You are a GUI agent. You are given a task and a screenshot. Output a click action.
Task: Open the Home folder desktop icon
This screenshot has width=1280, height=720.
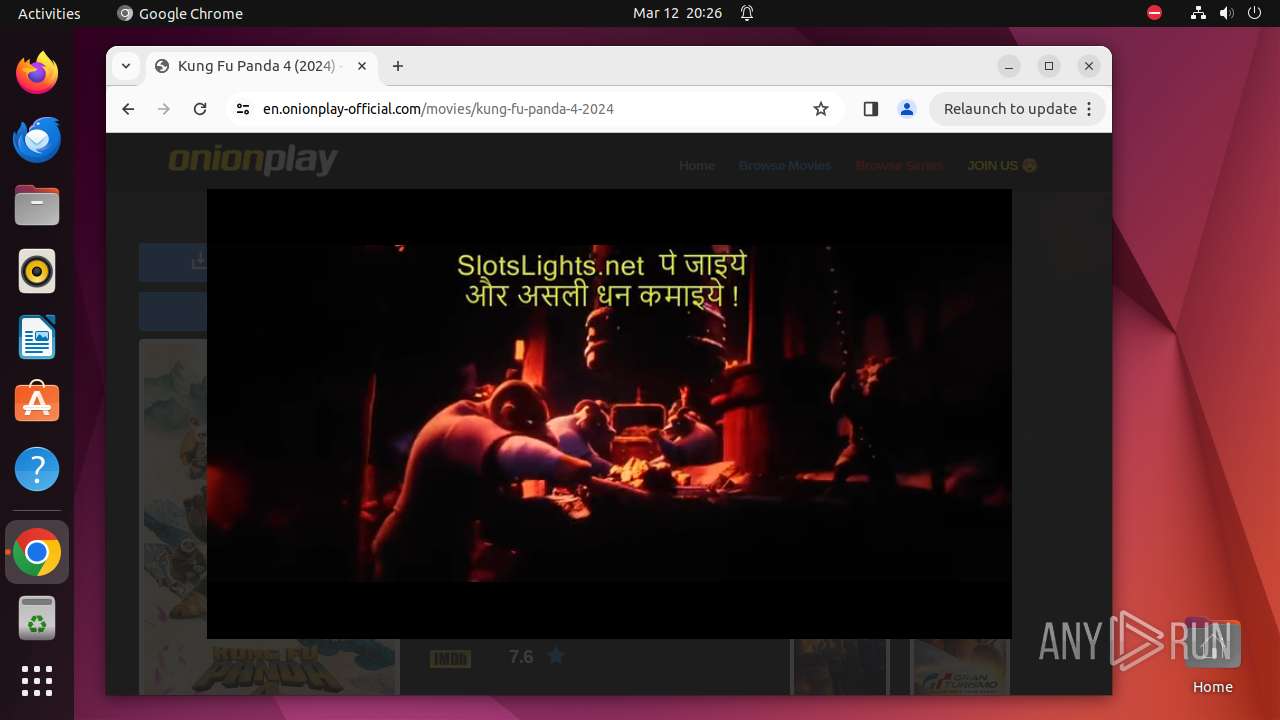click(x=1212, y=657)
